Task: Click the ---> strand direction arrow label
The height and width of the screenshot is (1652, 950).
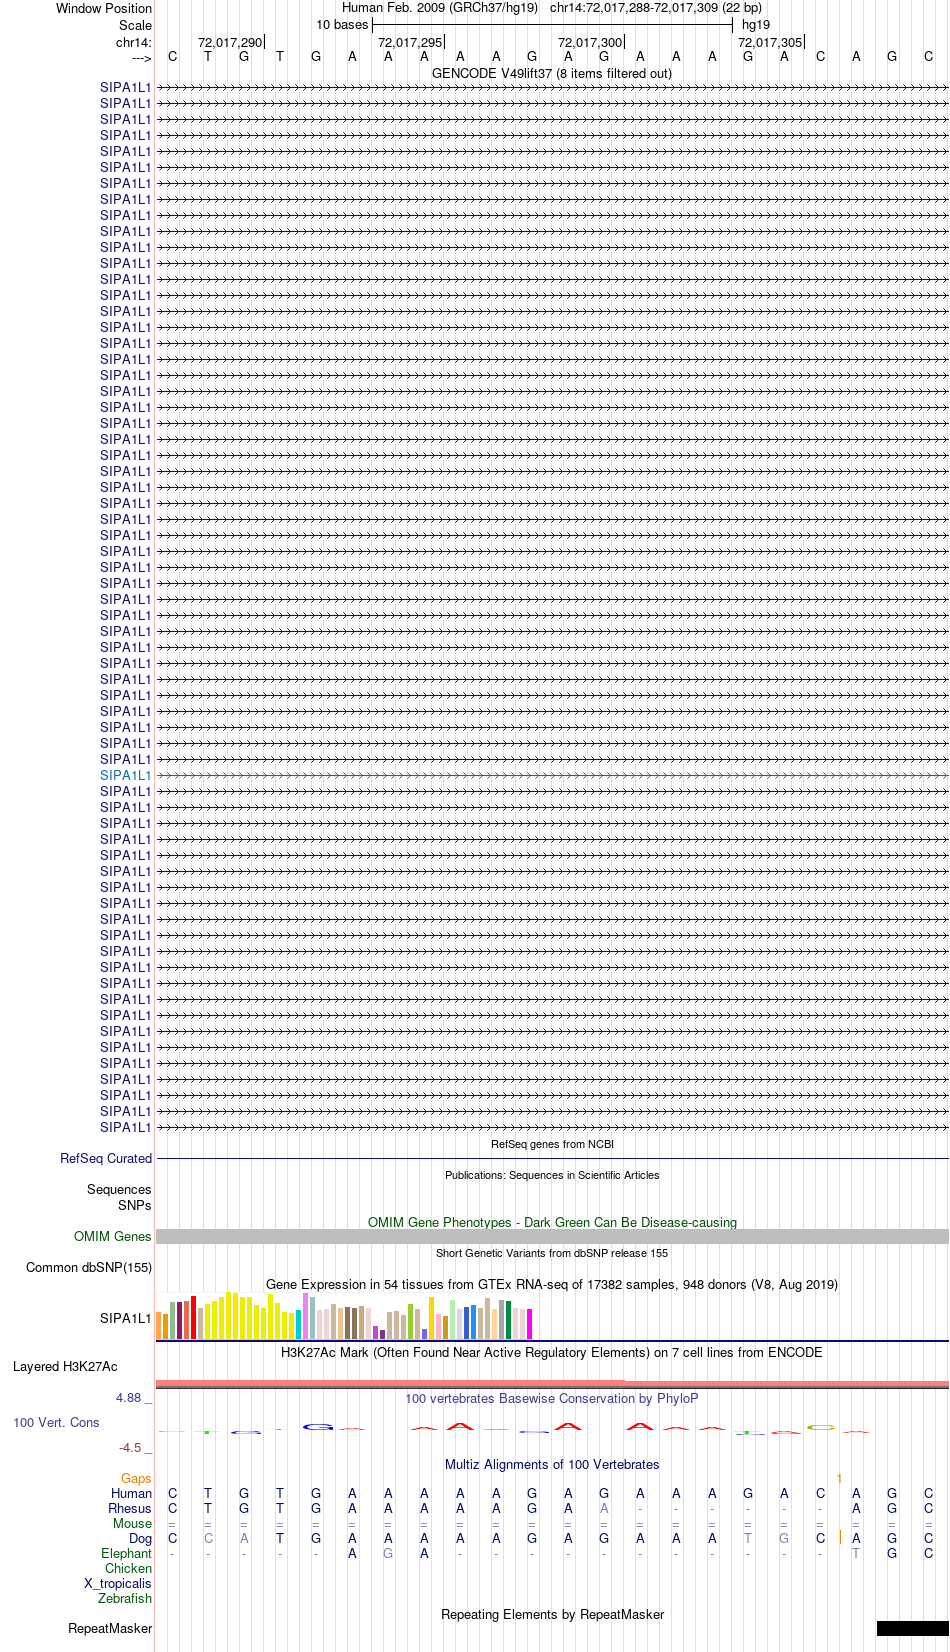Action: [x=141, y=58]
